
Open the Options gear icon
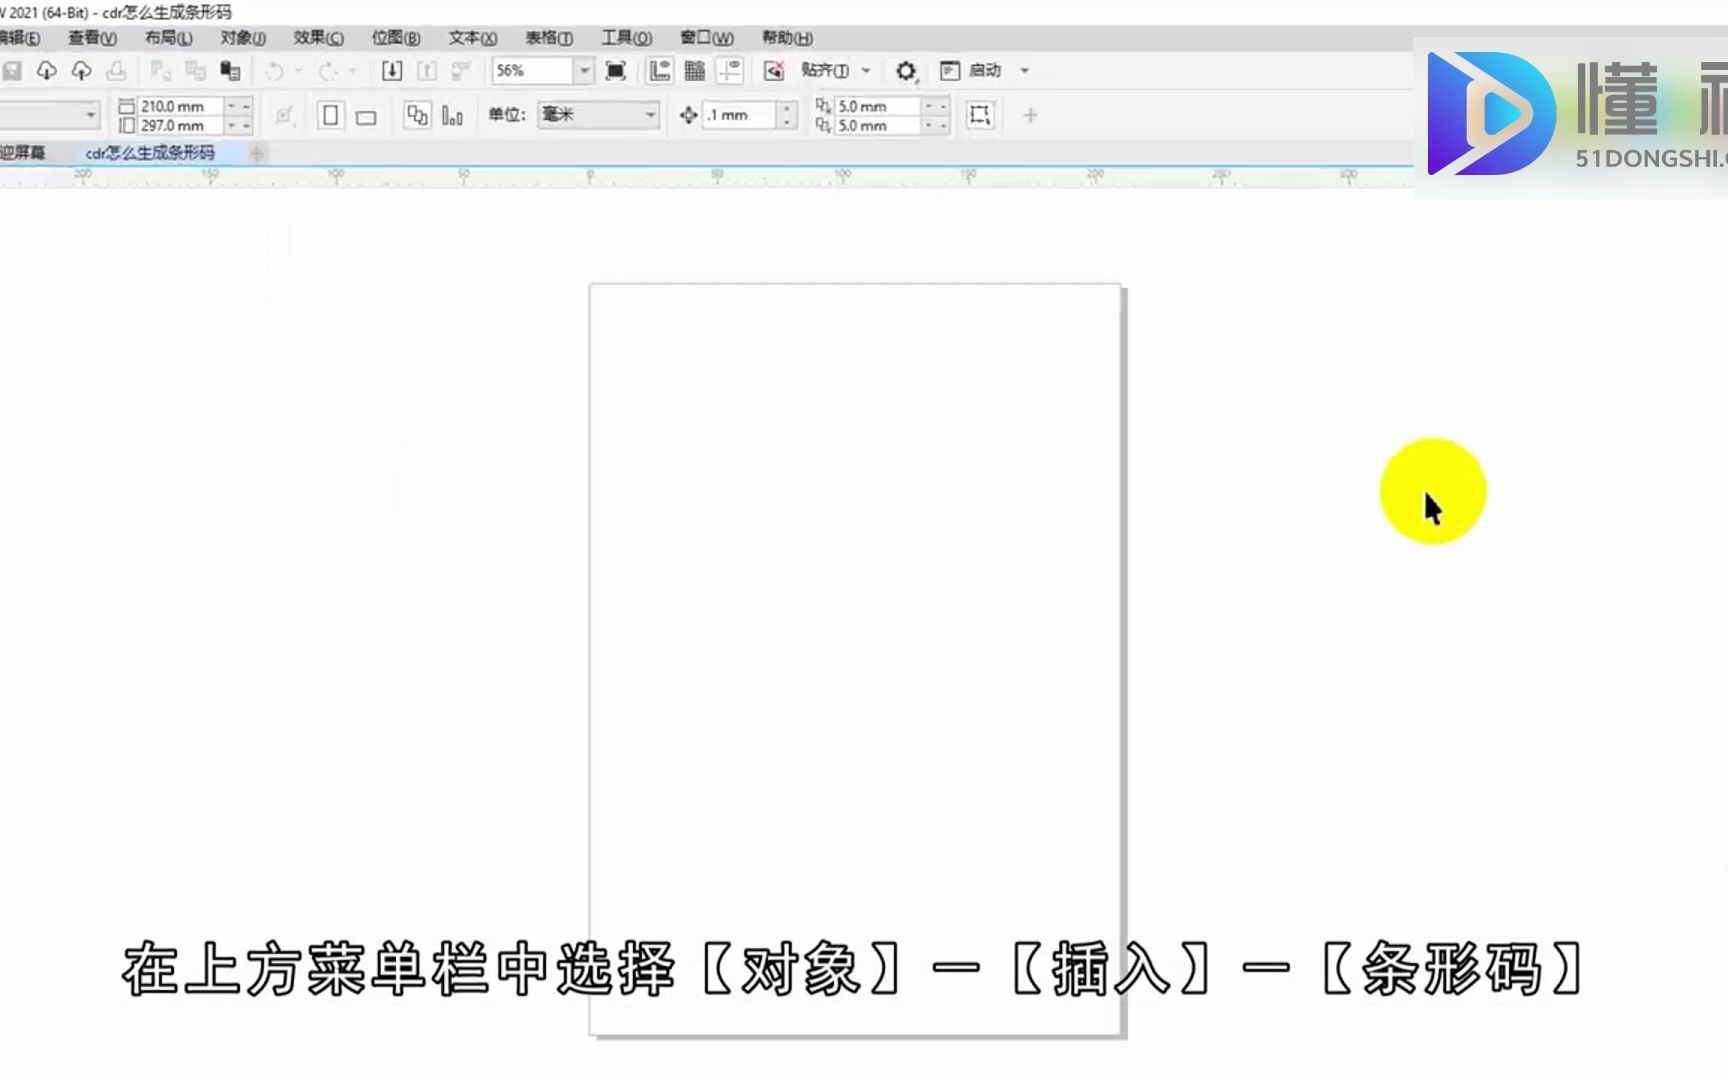pos(906,71)
